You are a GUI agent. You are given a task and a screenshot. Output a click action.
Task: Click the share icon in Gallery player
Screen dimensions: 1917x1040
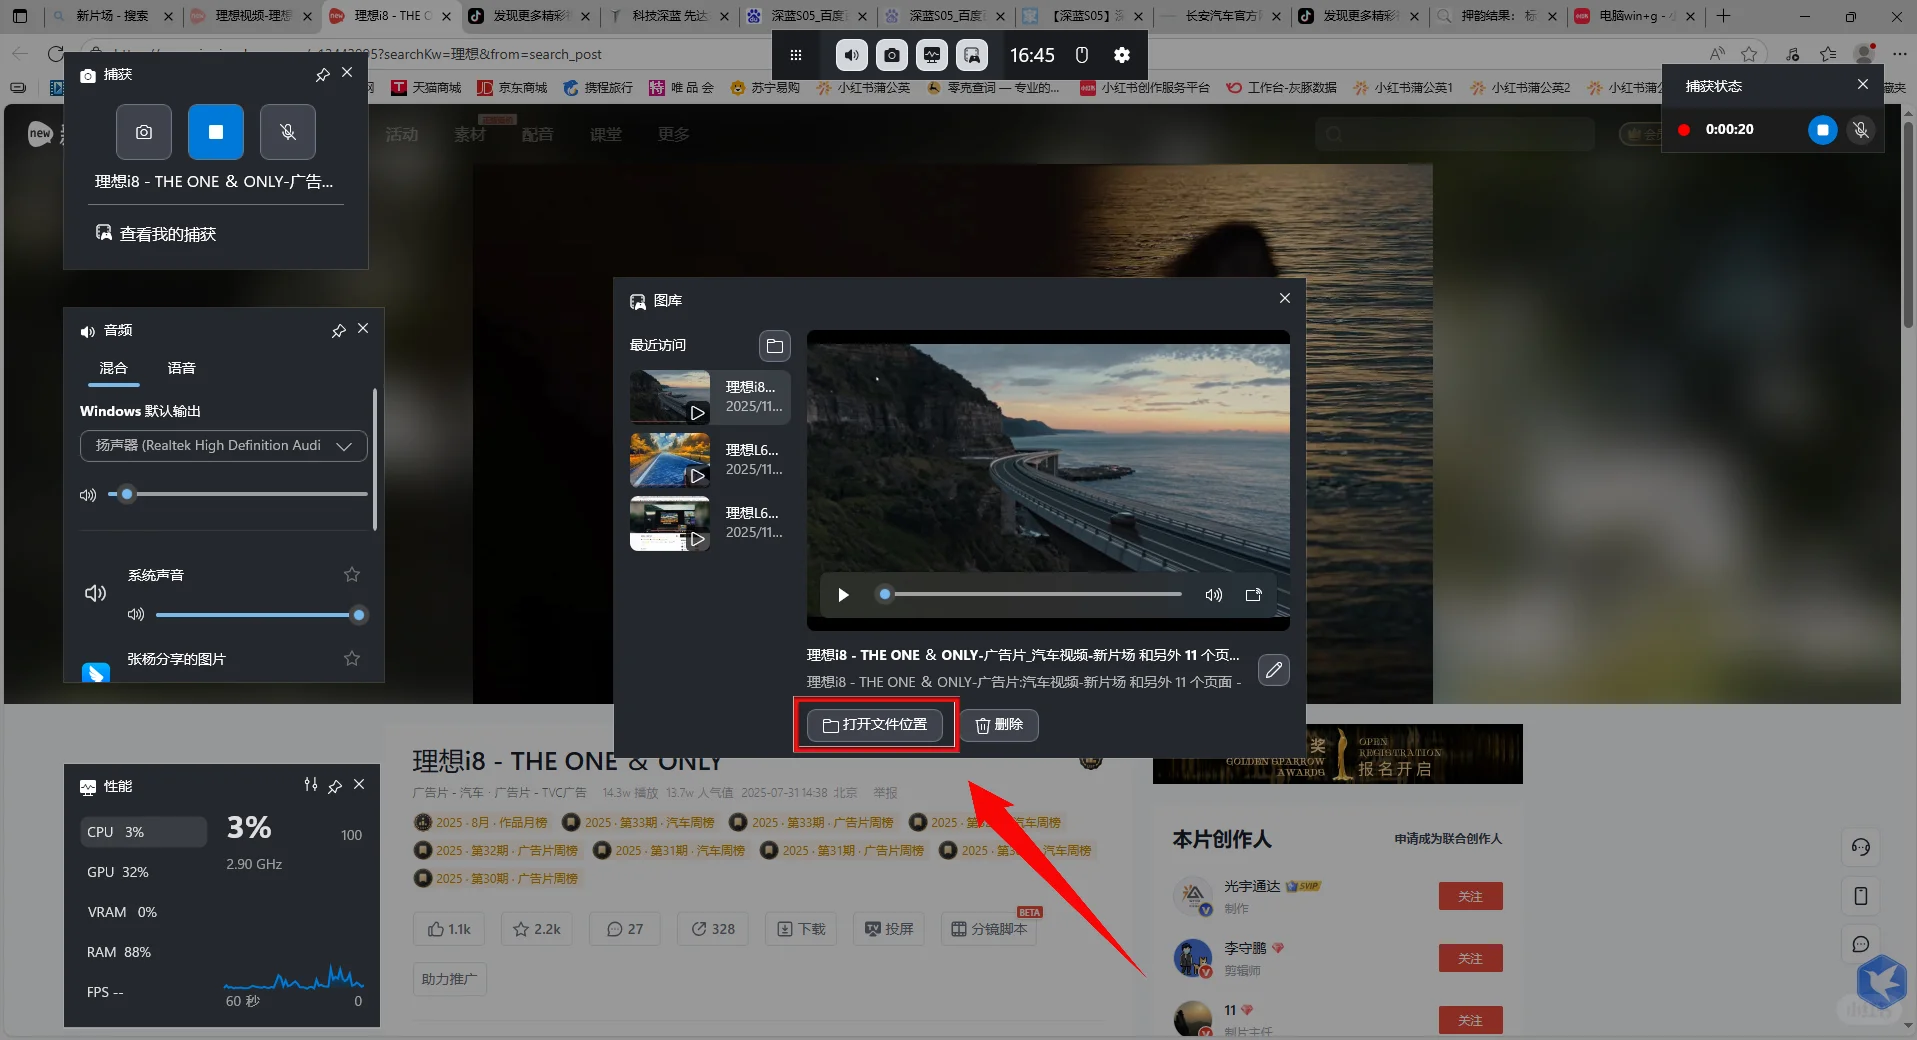[1253, 595]
